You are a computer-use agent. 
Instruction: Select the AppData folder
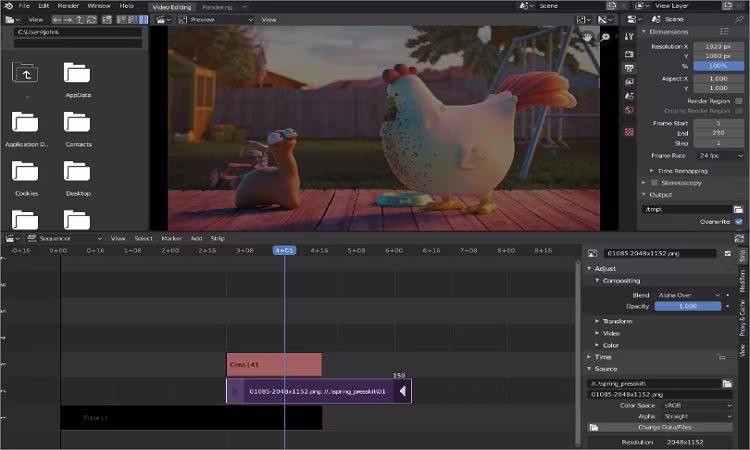point(77,78)
